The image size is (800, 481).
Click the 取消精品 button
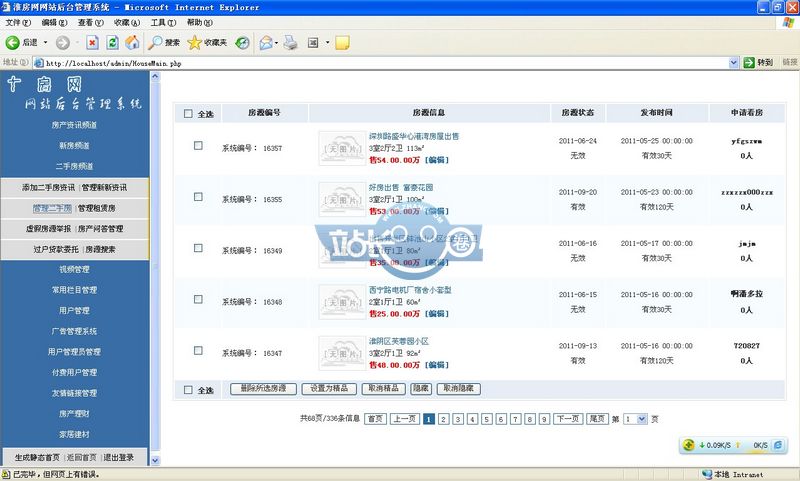pyautogui.click(x=384, y=389)
